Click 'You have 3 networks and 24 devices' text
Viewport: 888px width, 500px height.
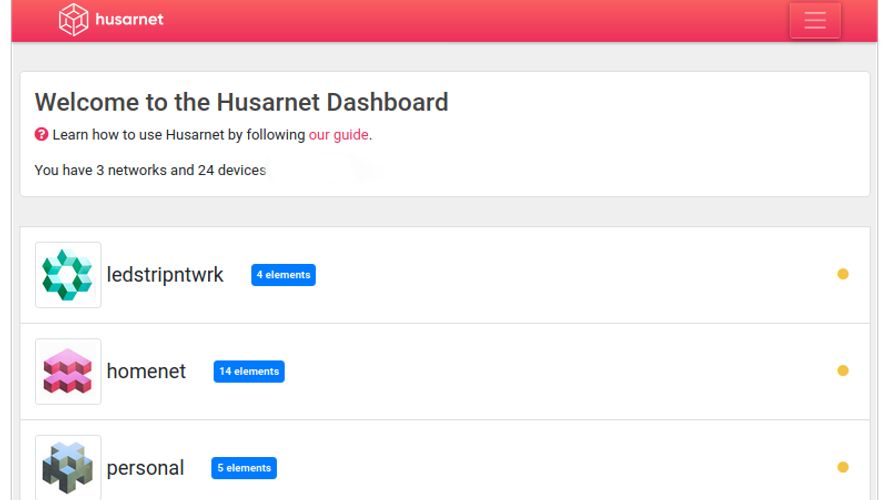coord(150,170)
